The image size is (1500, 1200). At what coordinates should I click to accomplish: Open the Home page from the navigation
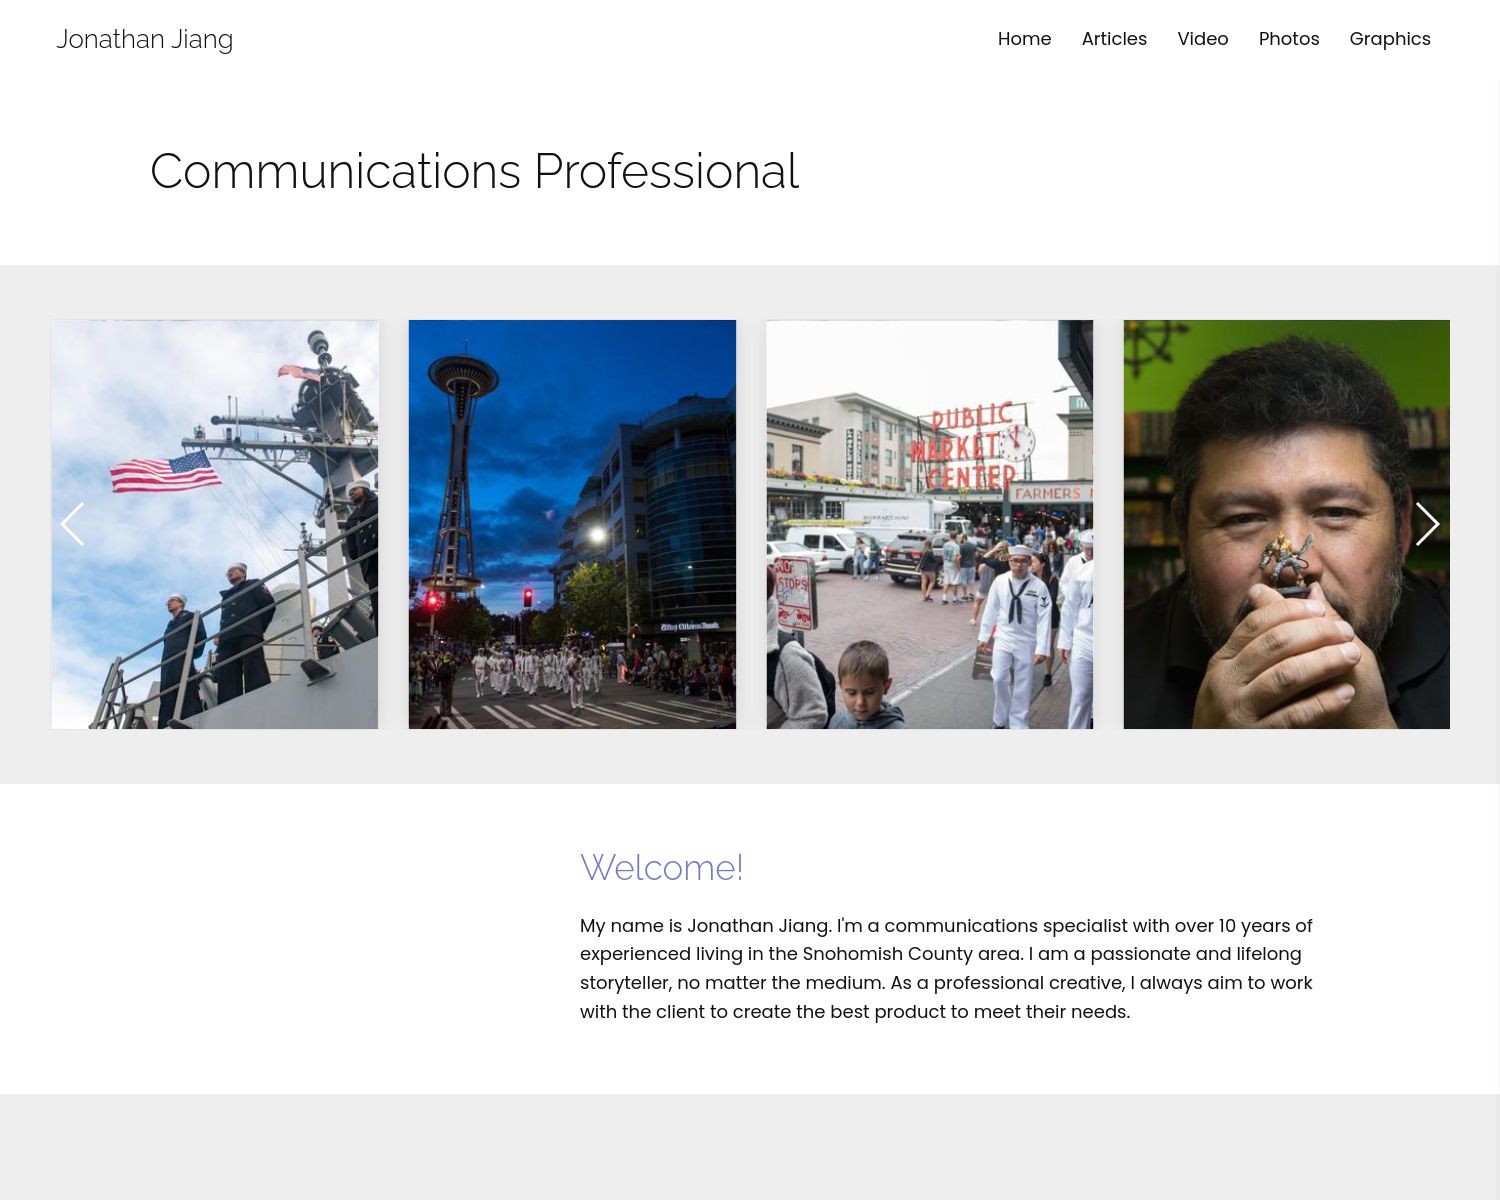tap(1024, 38)
